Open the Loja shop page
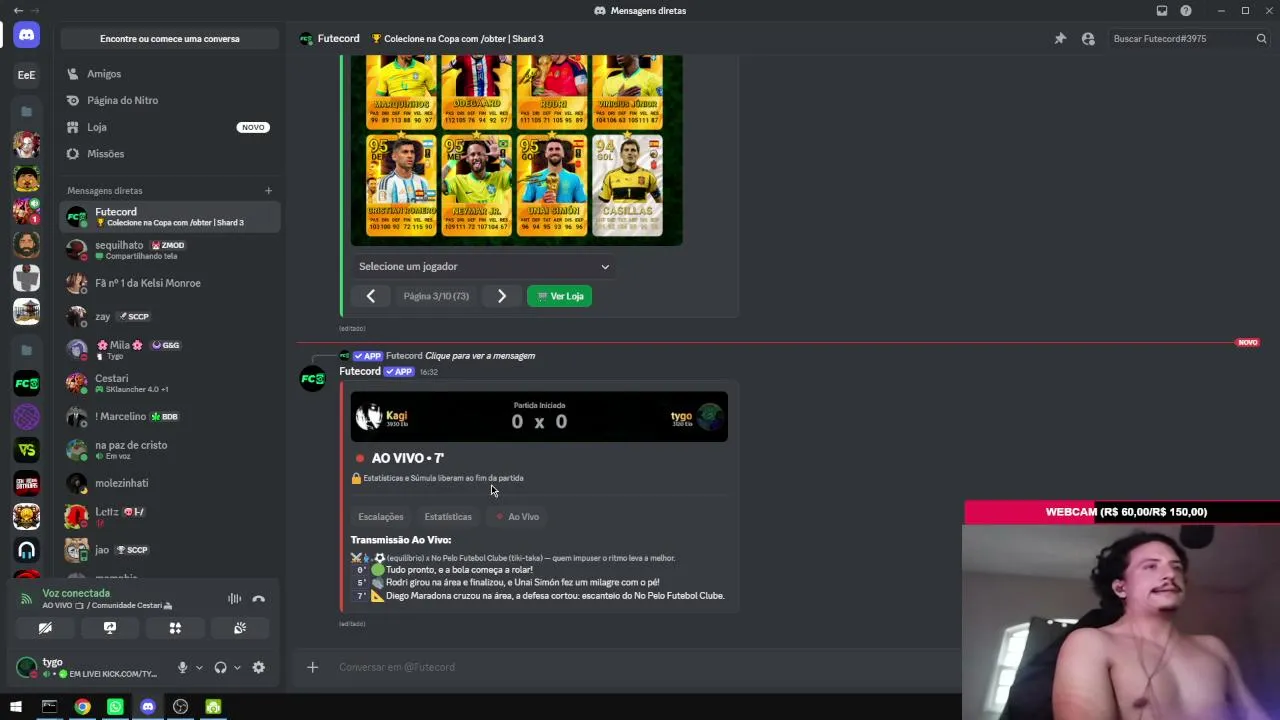Viewport: 1280px width, 720px height. [170, 127]
